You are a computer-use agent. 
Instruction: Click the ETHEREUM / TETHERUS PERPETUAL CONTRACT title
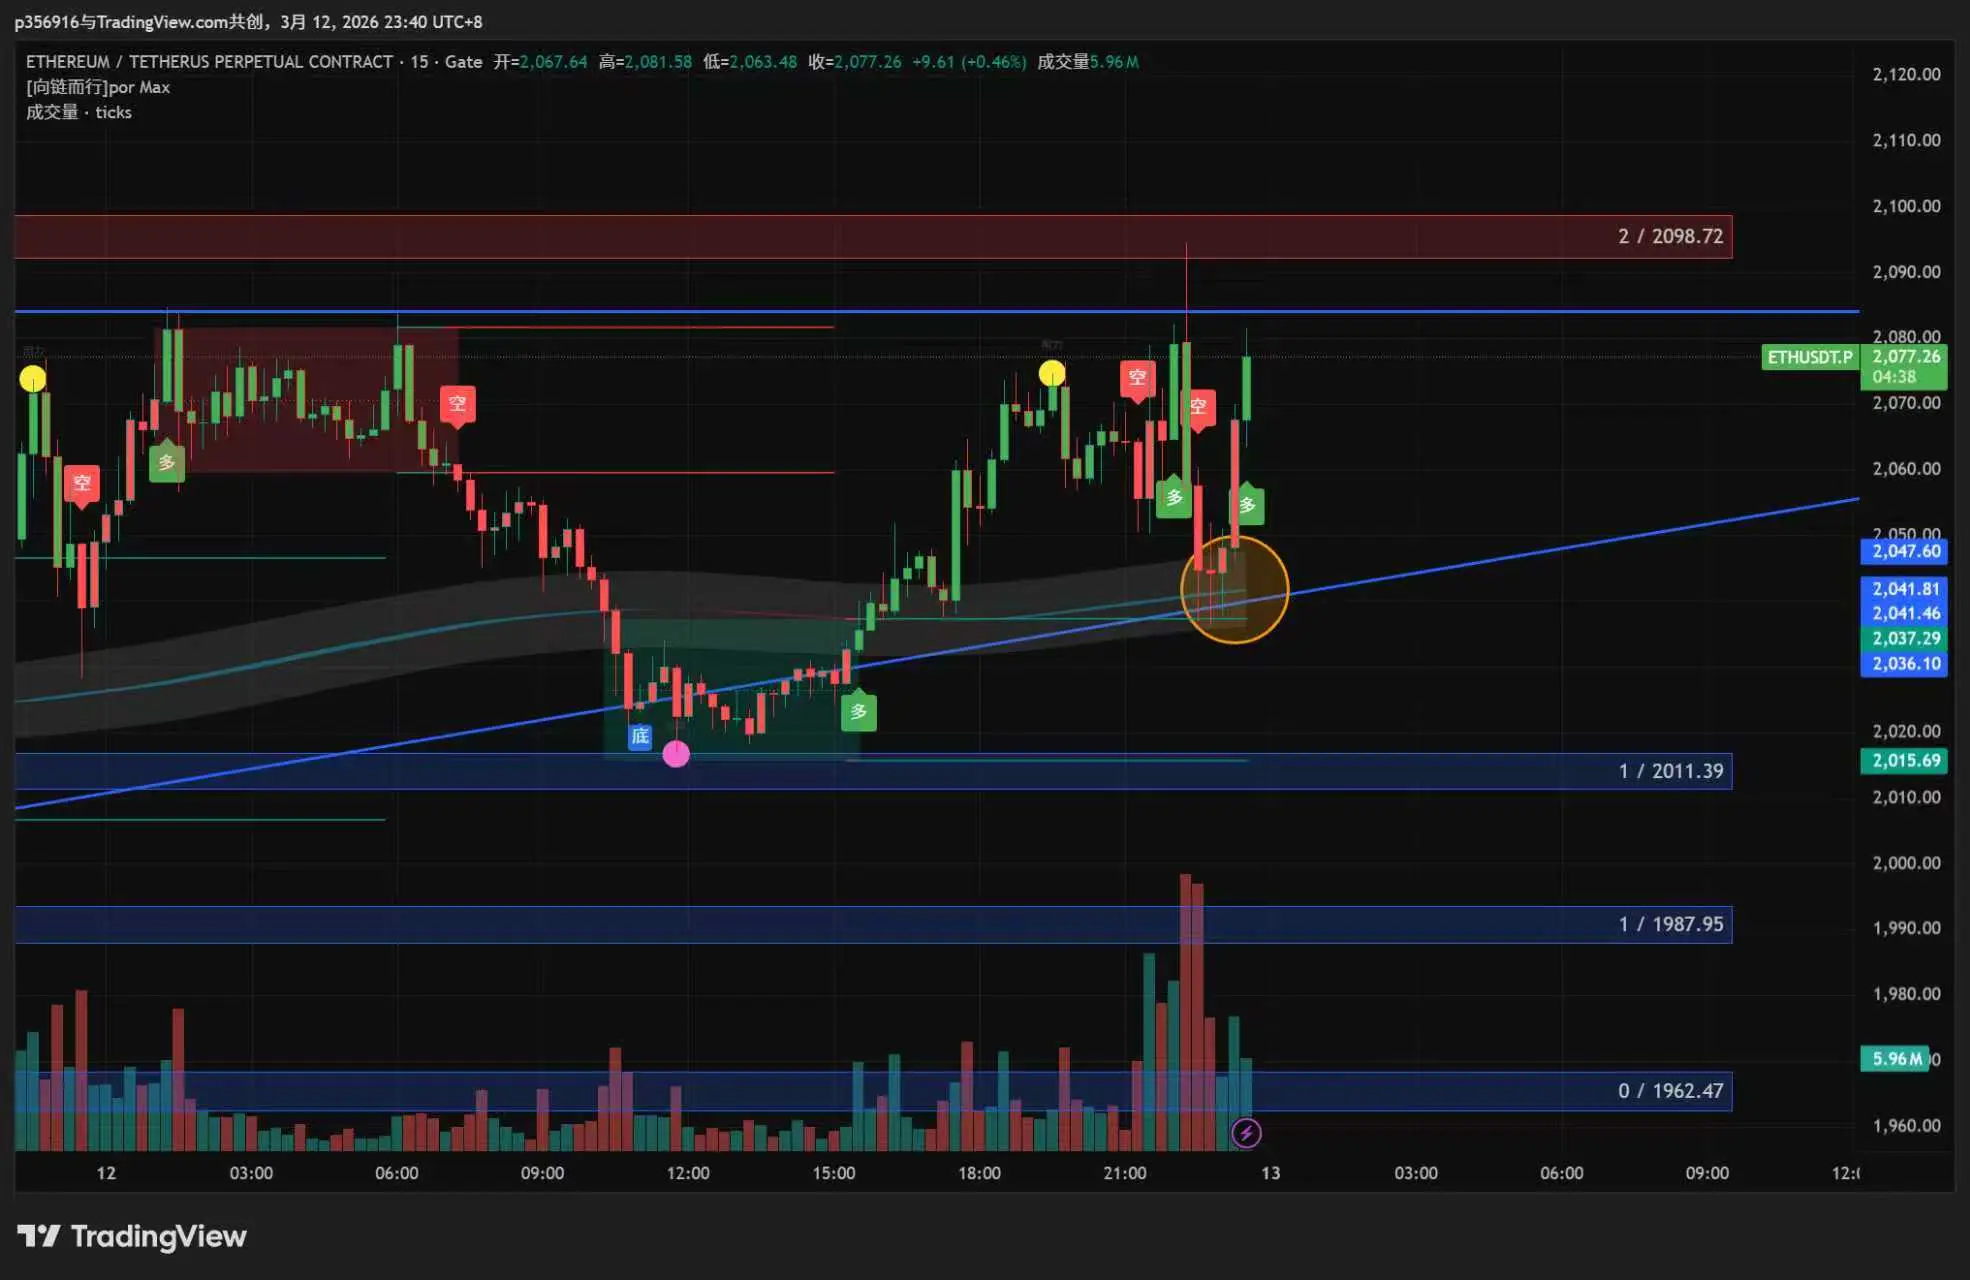coord(209,62)
